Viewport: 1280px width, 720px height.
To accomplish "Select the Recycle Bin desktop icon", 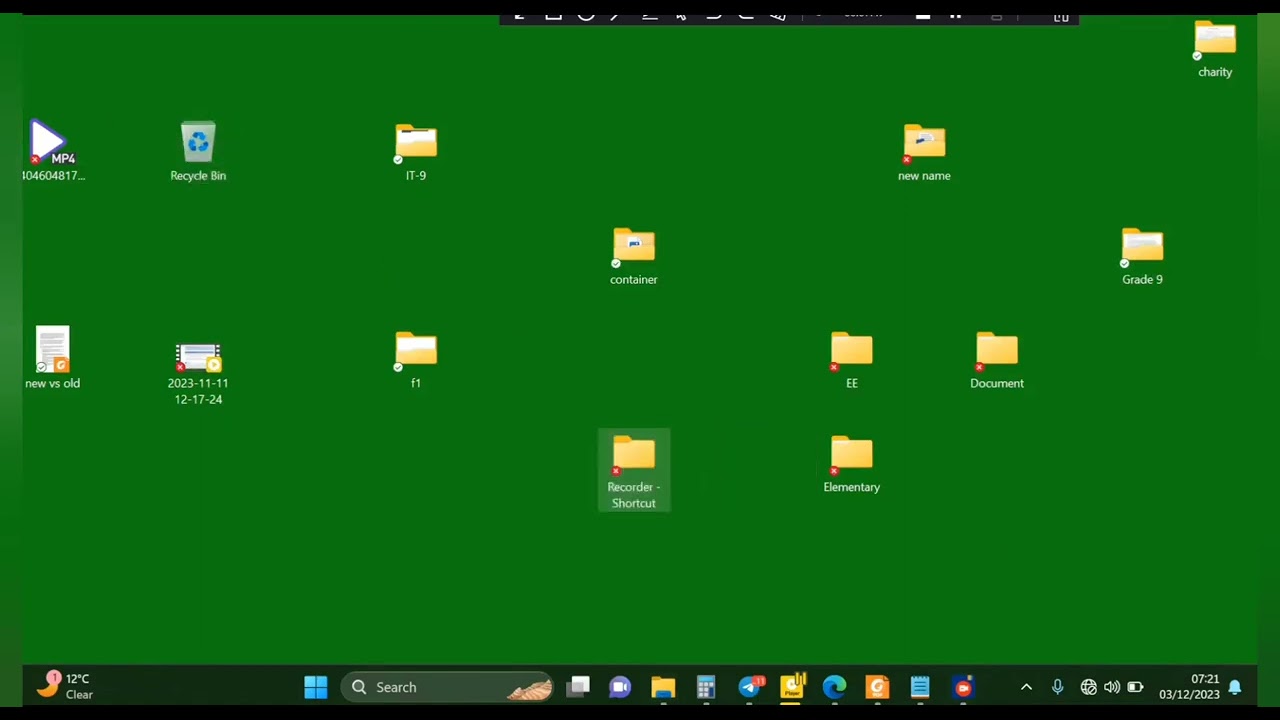I will [198, 152].
